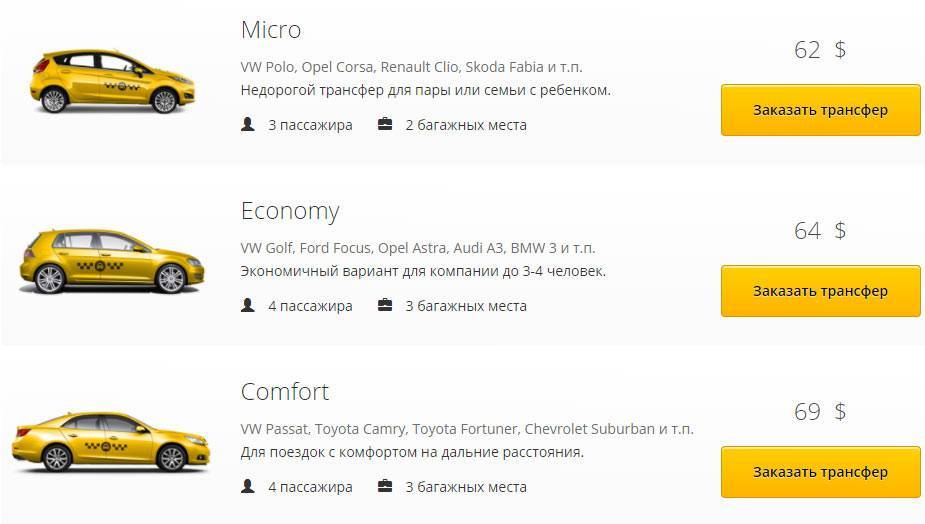Order the Comfort transfer for 69 $
This screenshot has height=524, width=925.
[x=820, y=472]
